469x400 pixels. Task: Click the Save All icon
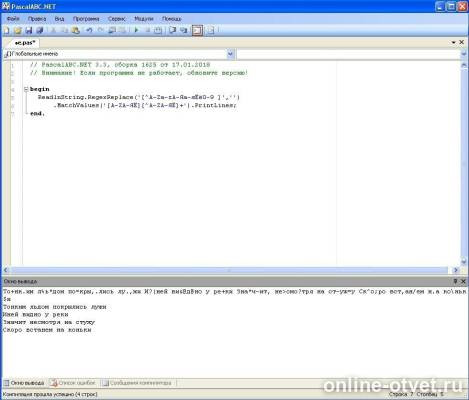pyautogui.click(x=40, y=31)
